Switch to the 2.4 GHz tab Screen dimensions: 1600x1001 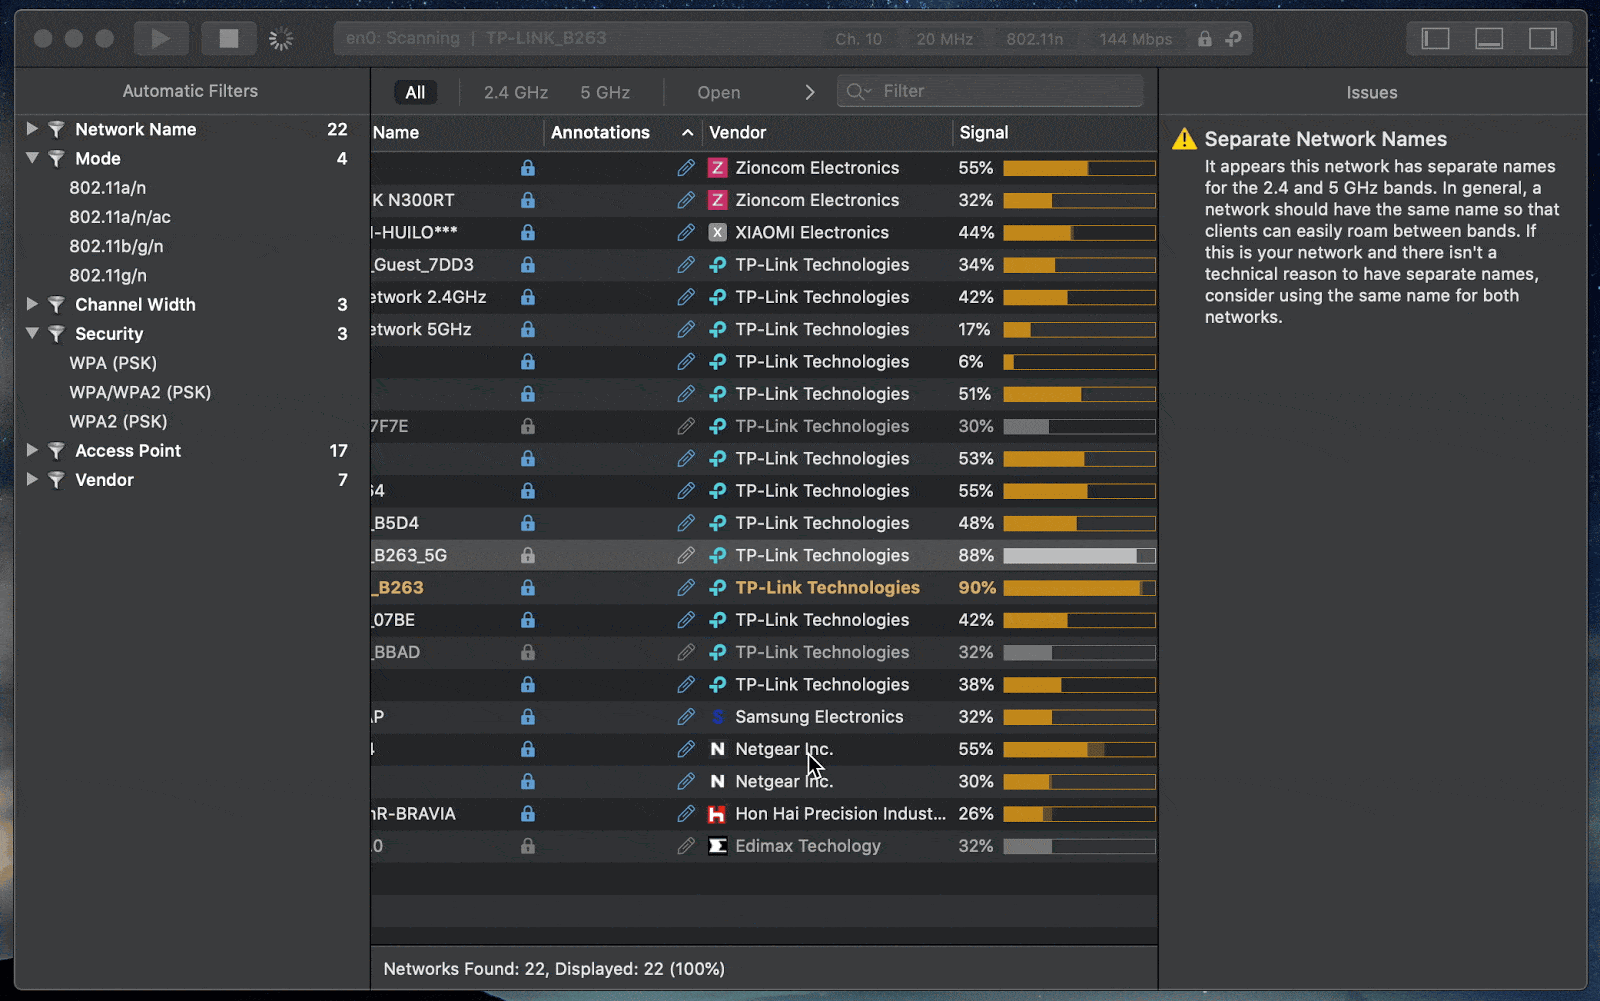point(516,92)
